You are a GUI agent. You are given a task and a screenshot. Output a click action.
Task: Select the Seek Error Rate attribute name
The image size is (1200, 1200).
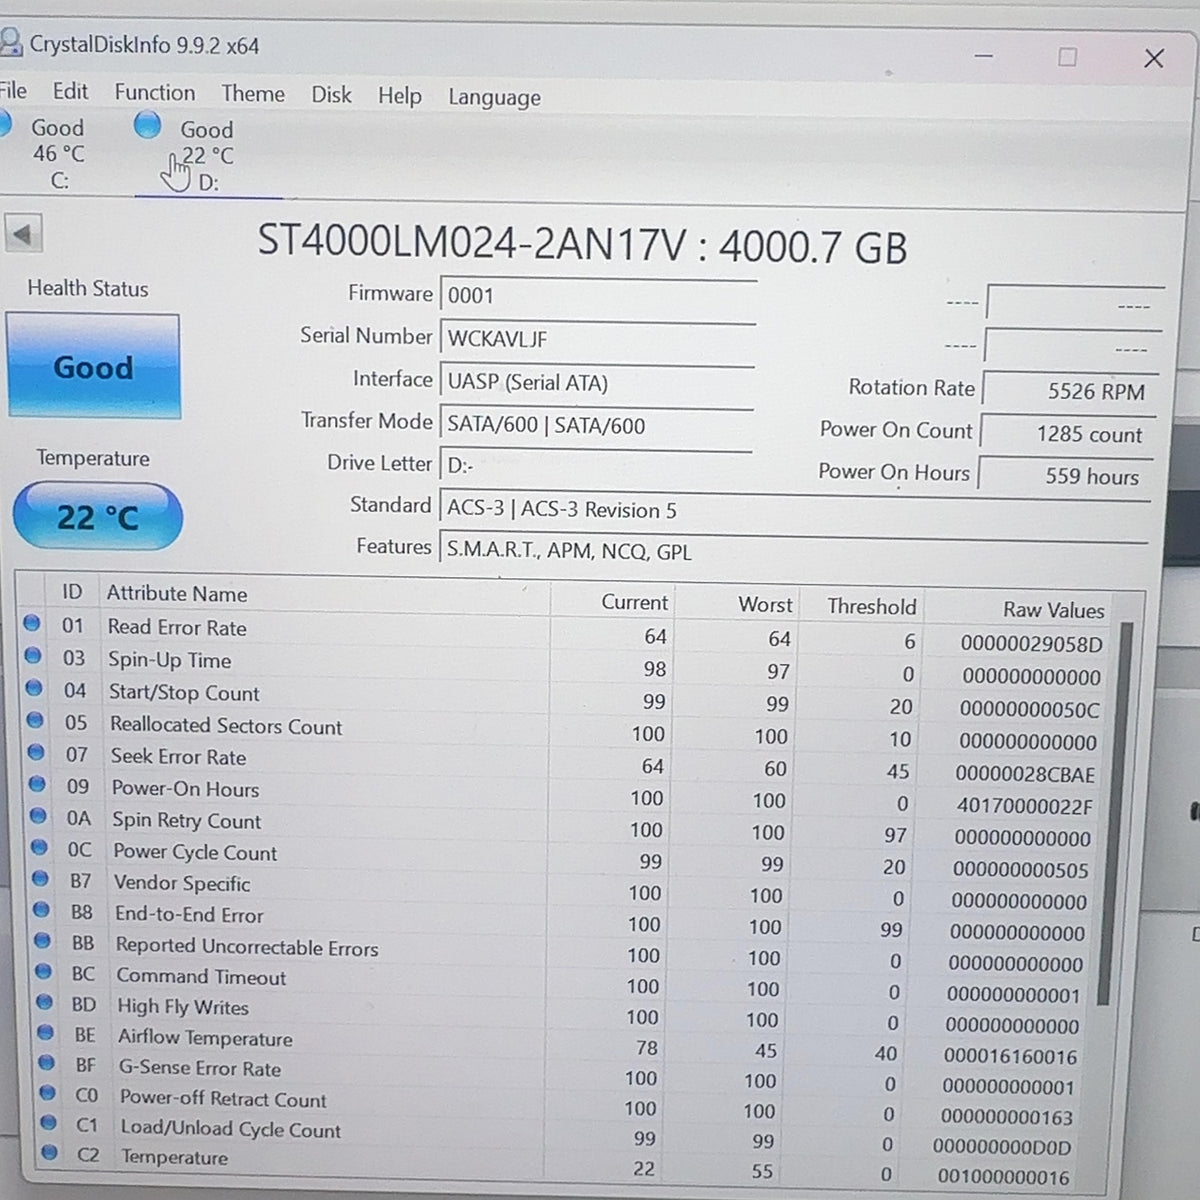(x=178, y=757)
